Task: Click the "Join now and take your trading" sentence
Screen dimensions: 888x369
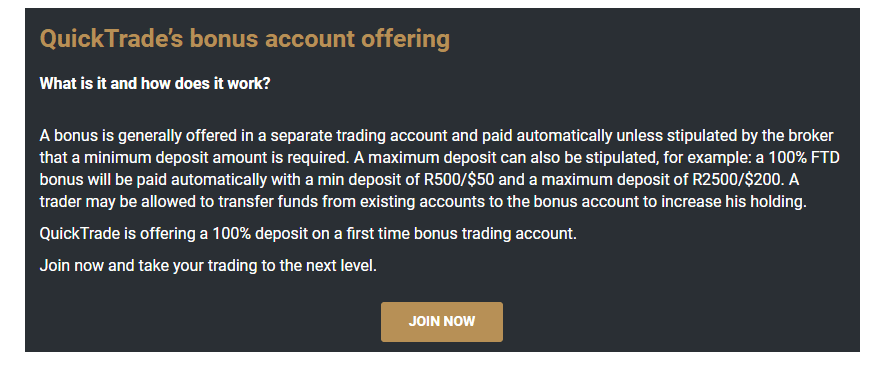Action: pos(208,265)
